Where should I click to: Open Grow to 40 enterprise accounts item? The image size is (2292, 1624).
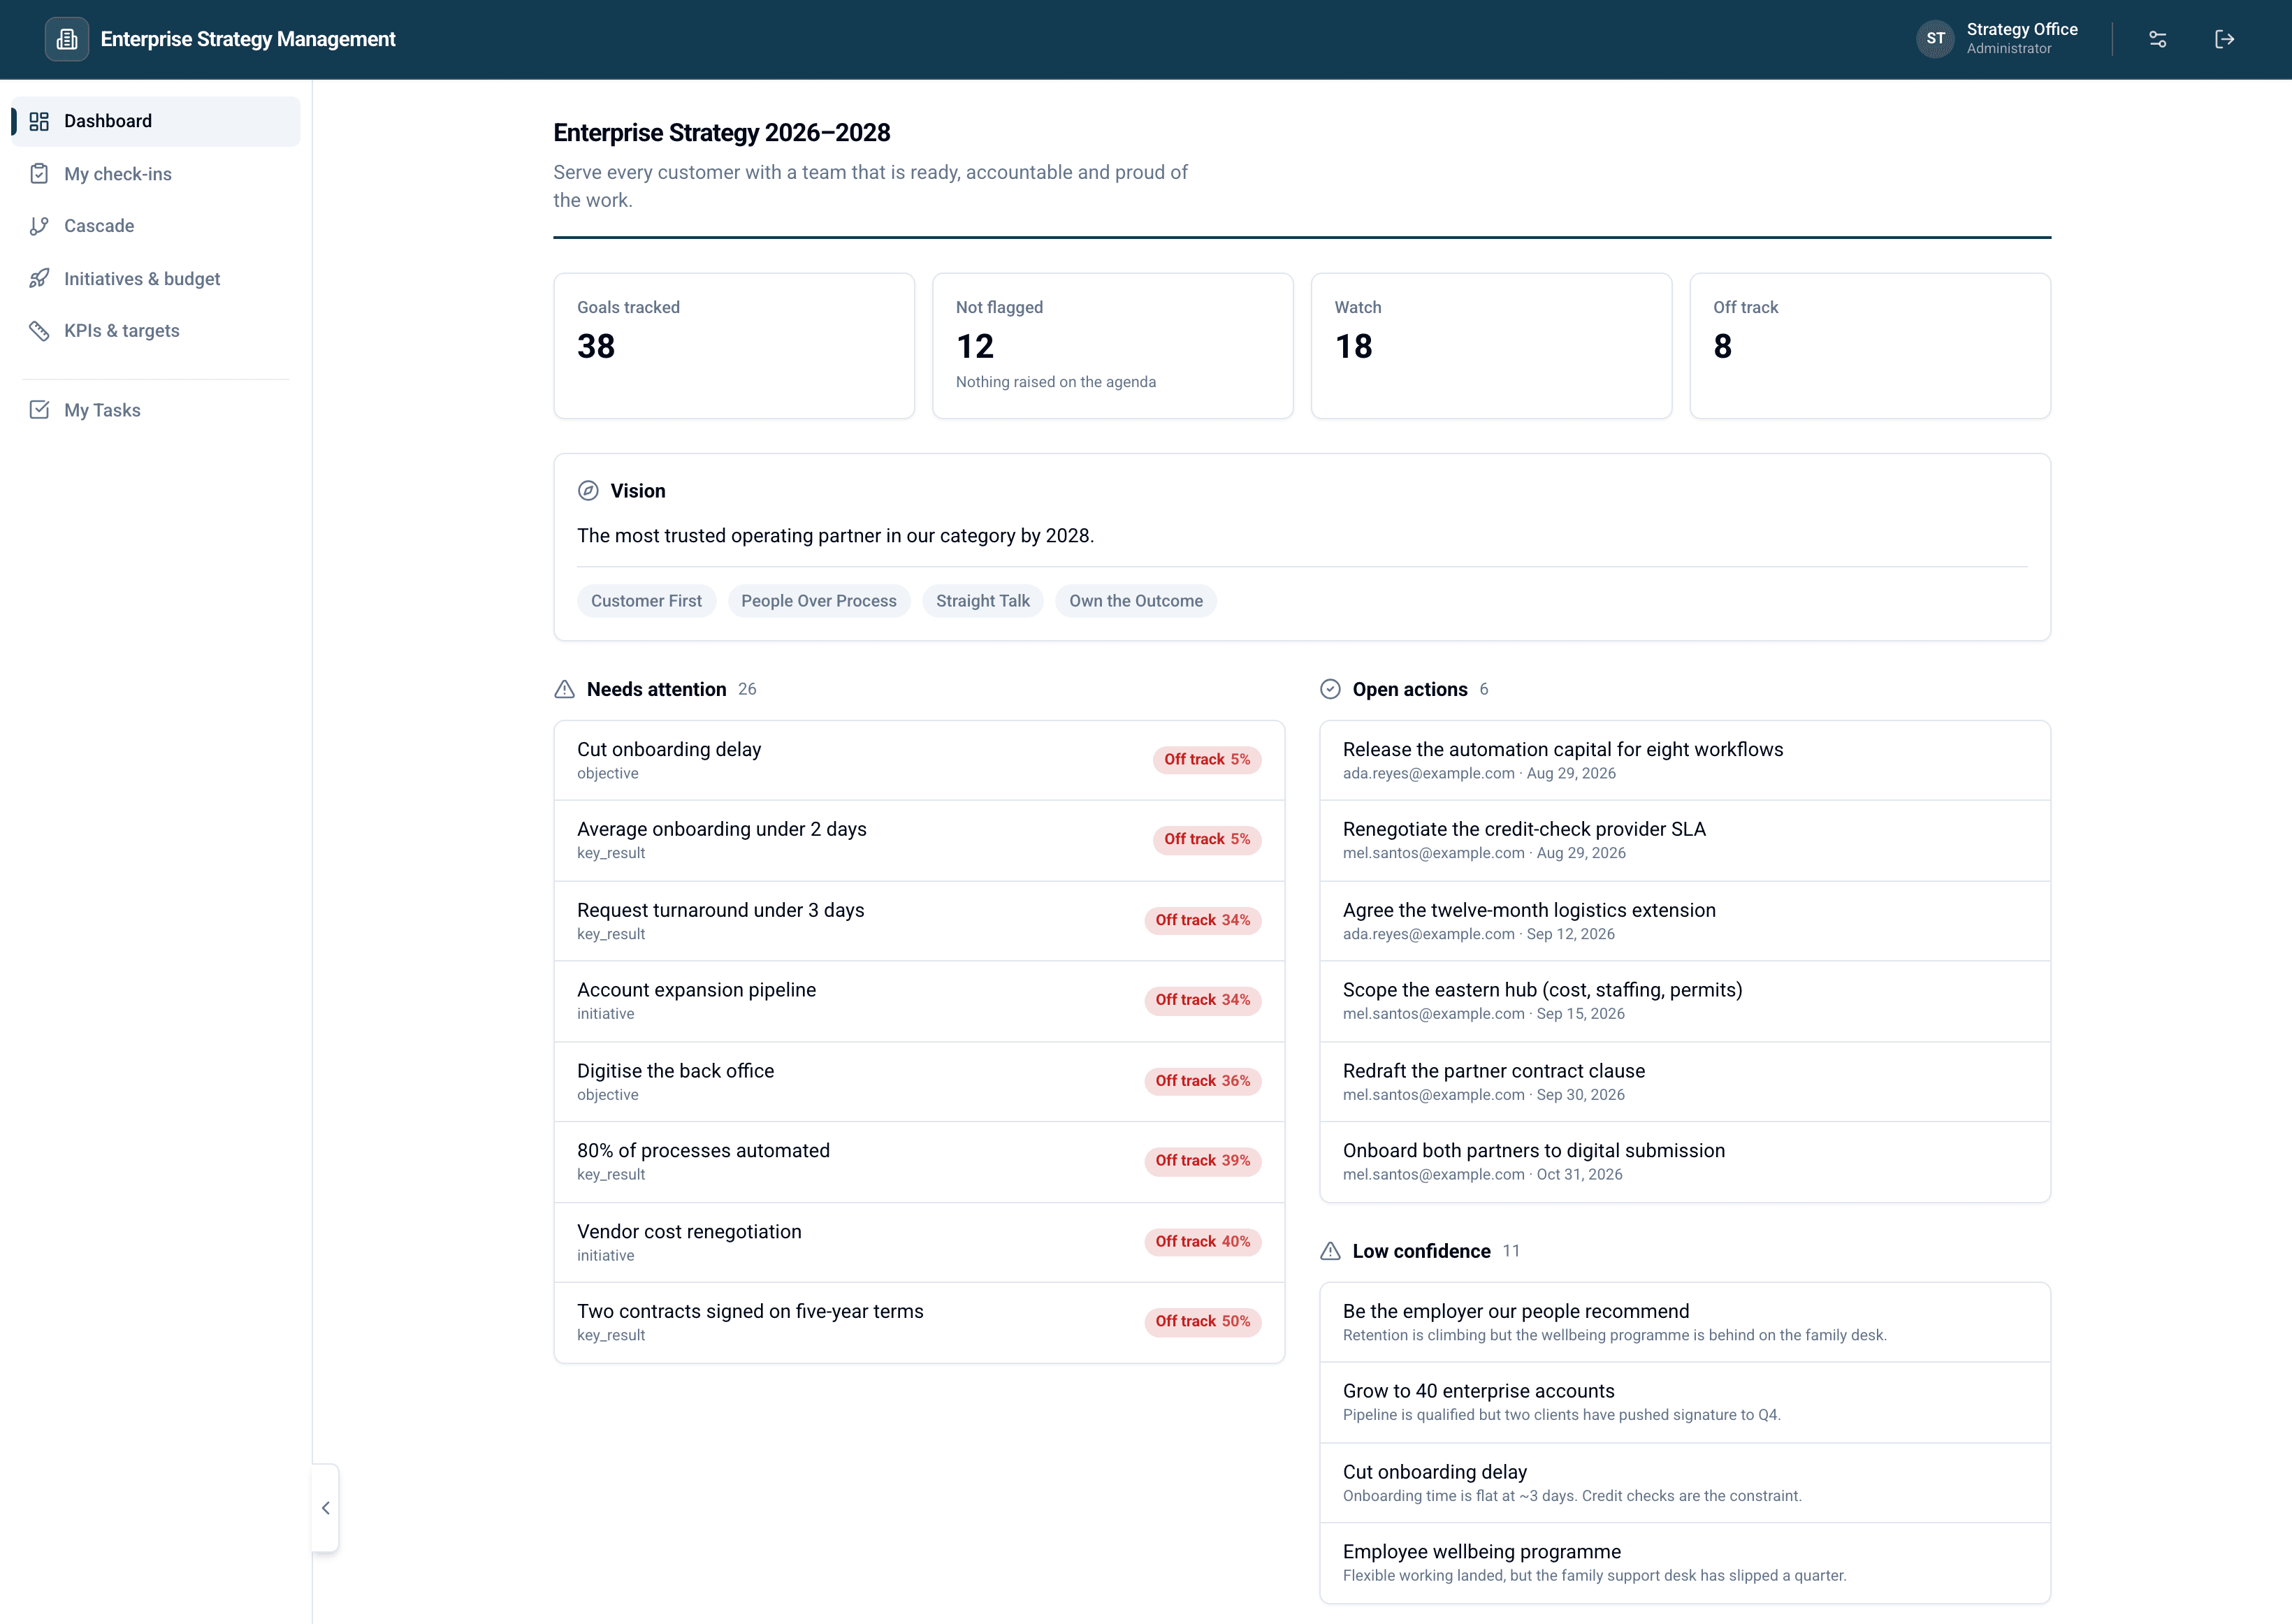tap(1685, 1402)
